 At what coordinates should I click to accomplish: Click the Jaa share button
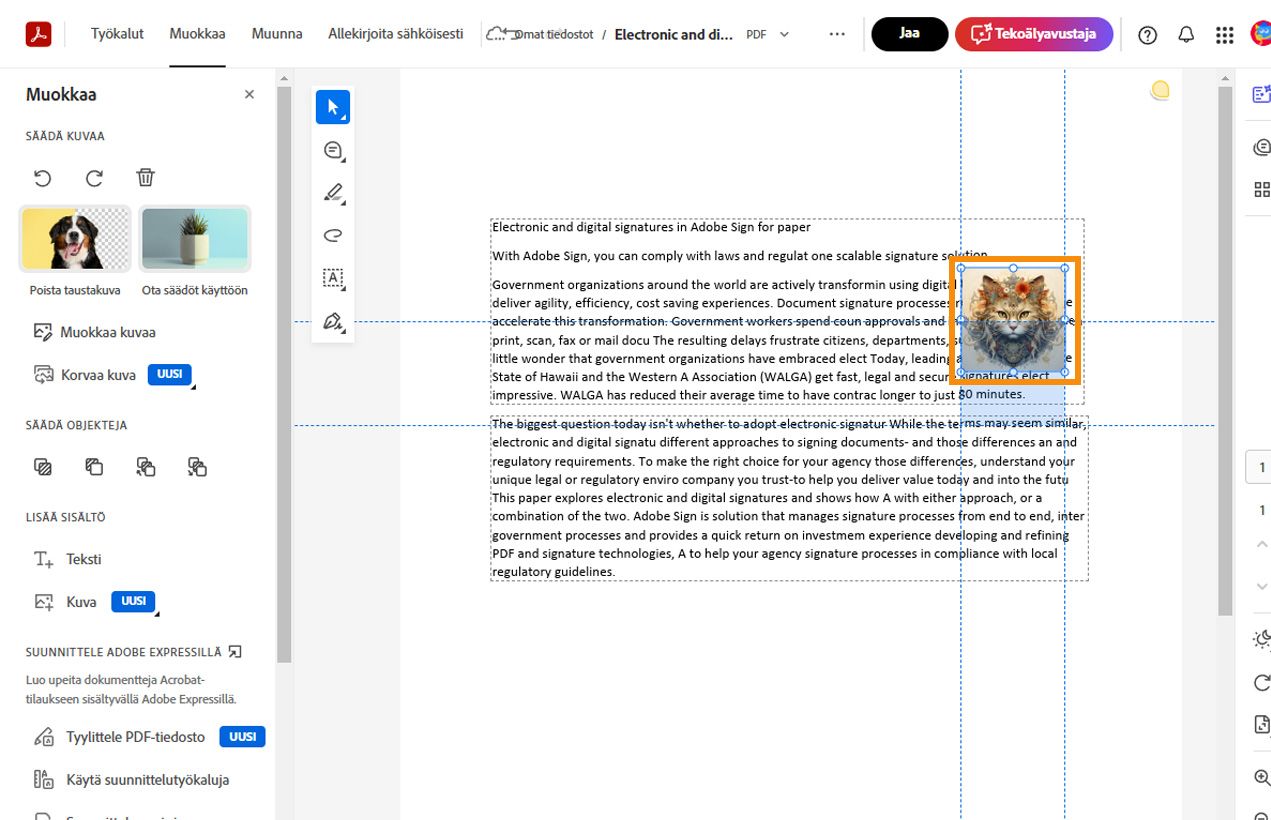(x=910, y=34)
